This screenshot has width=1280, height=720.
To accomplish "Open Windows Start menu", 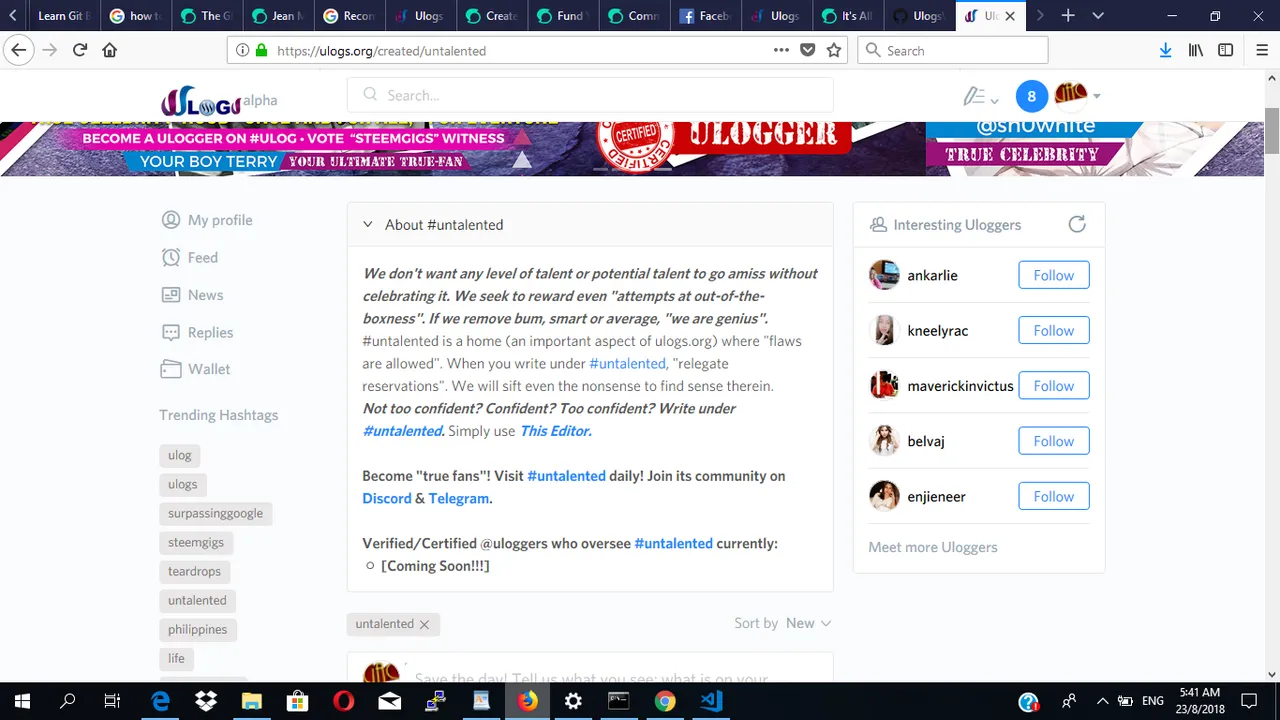I will point(22,701).
